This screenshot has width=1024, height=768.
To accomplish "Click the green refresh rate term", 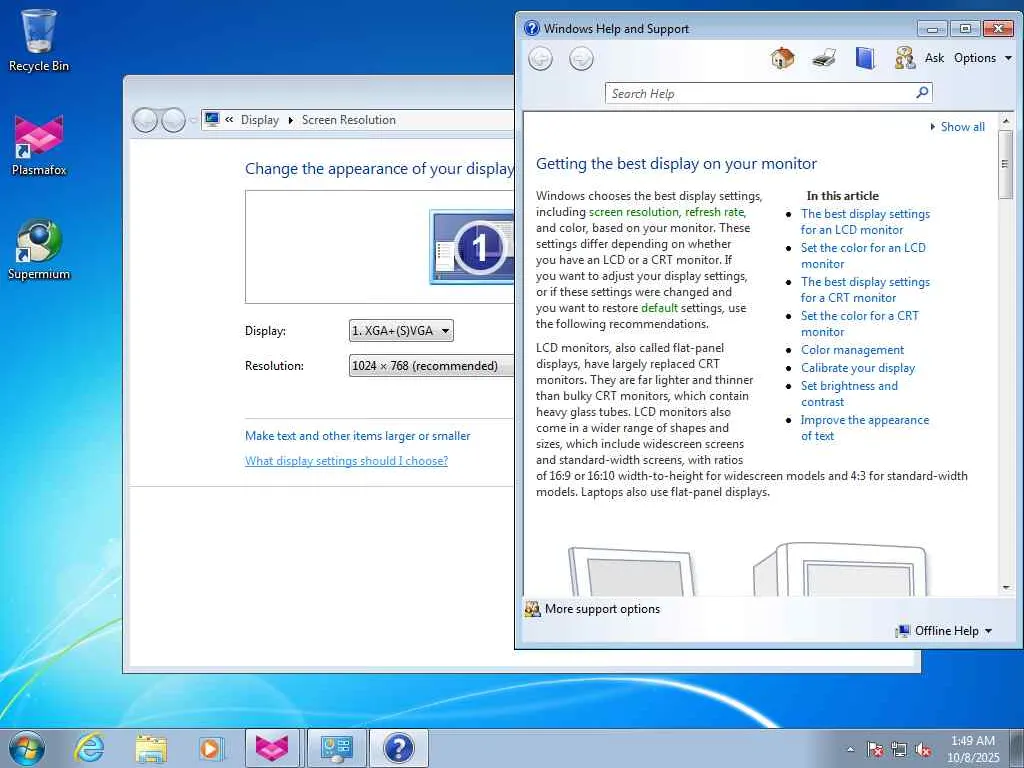I will pos(714,212).
